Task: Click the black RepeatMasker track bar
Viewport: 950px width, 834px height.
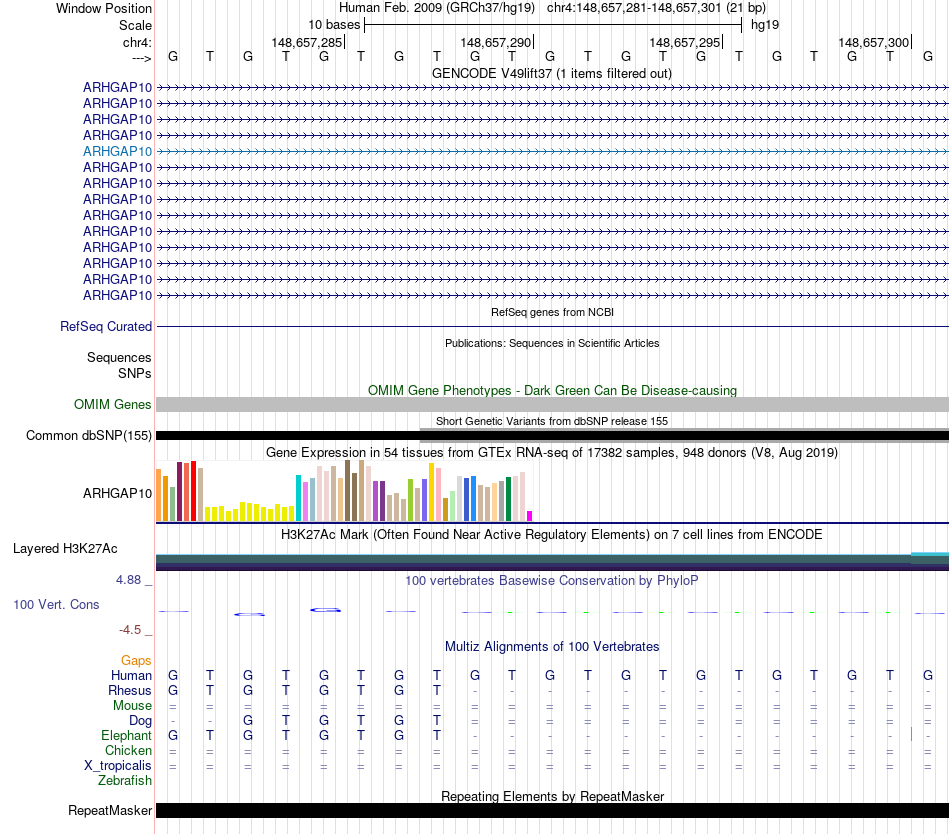Action: click(x=552, y=810)
